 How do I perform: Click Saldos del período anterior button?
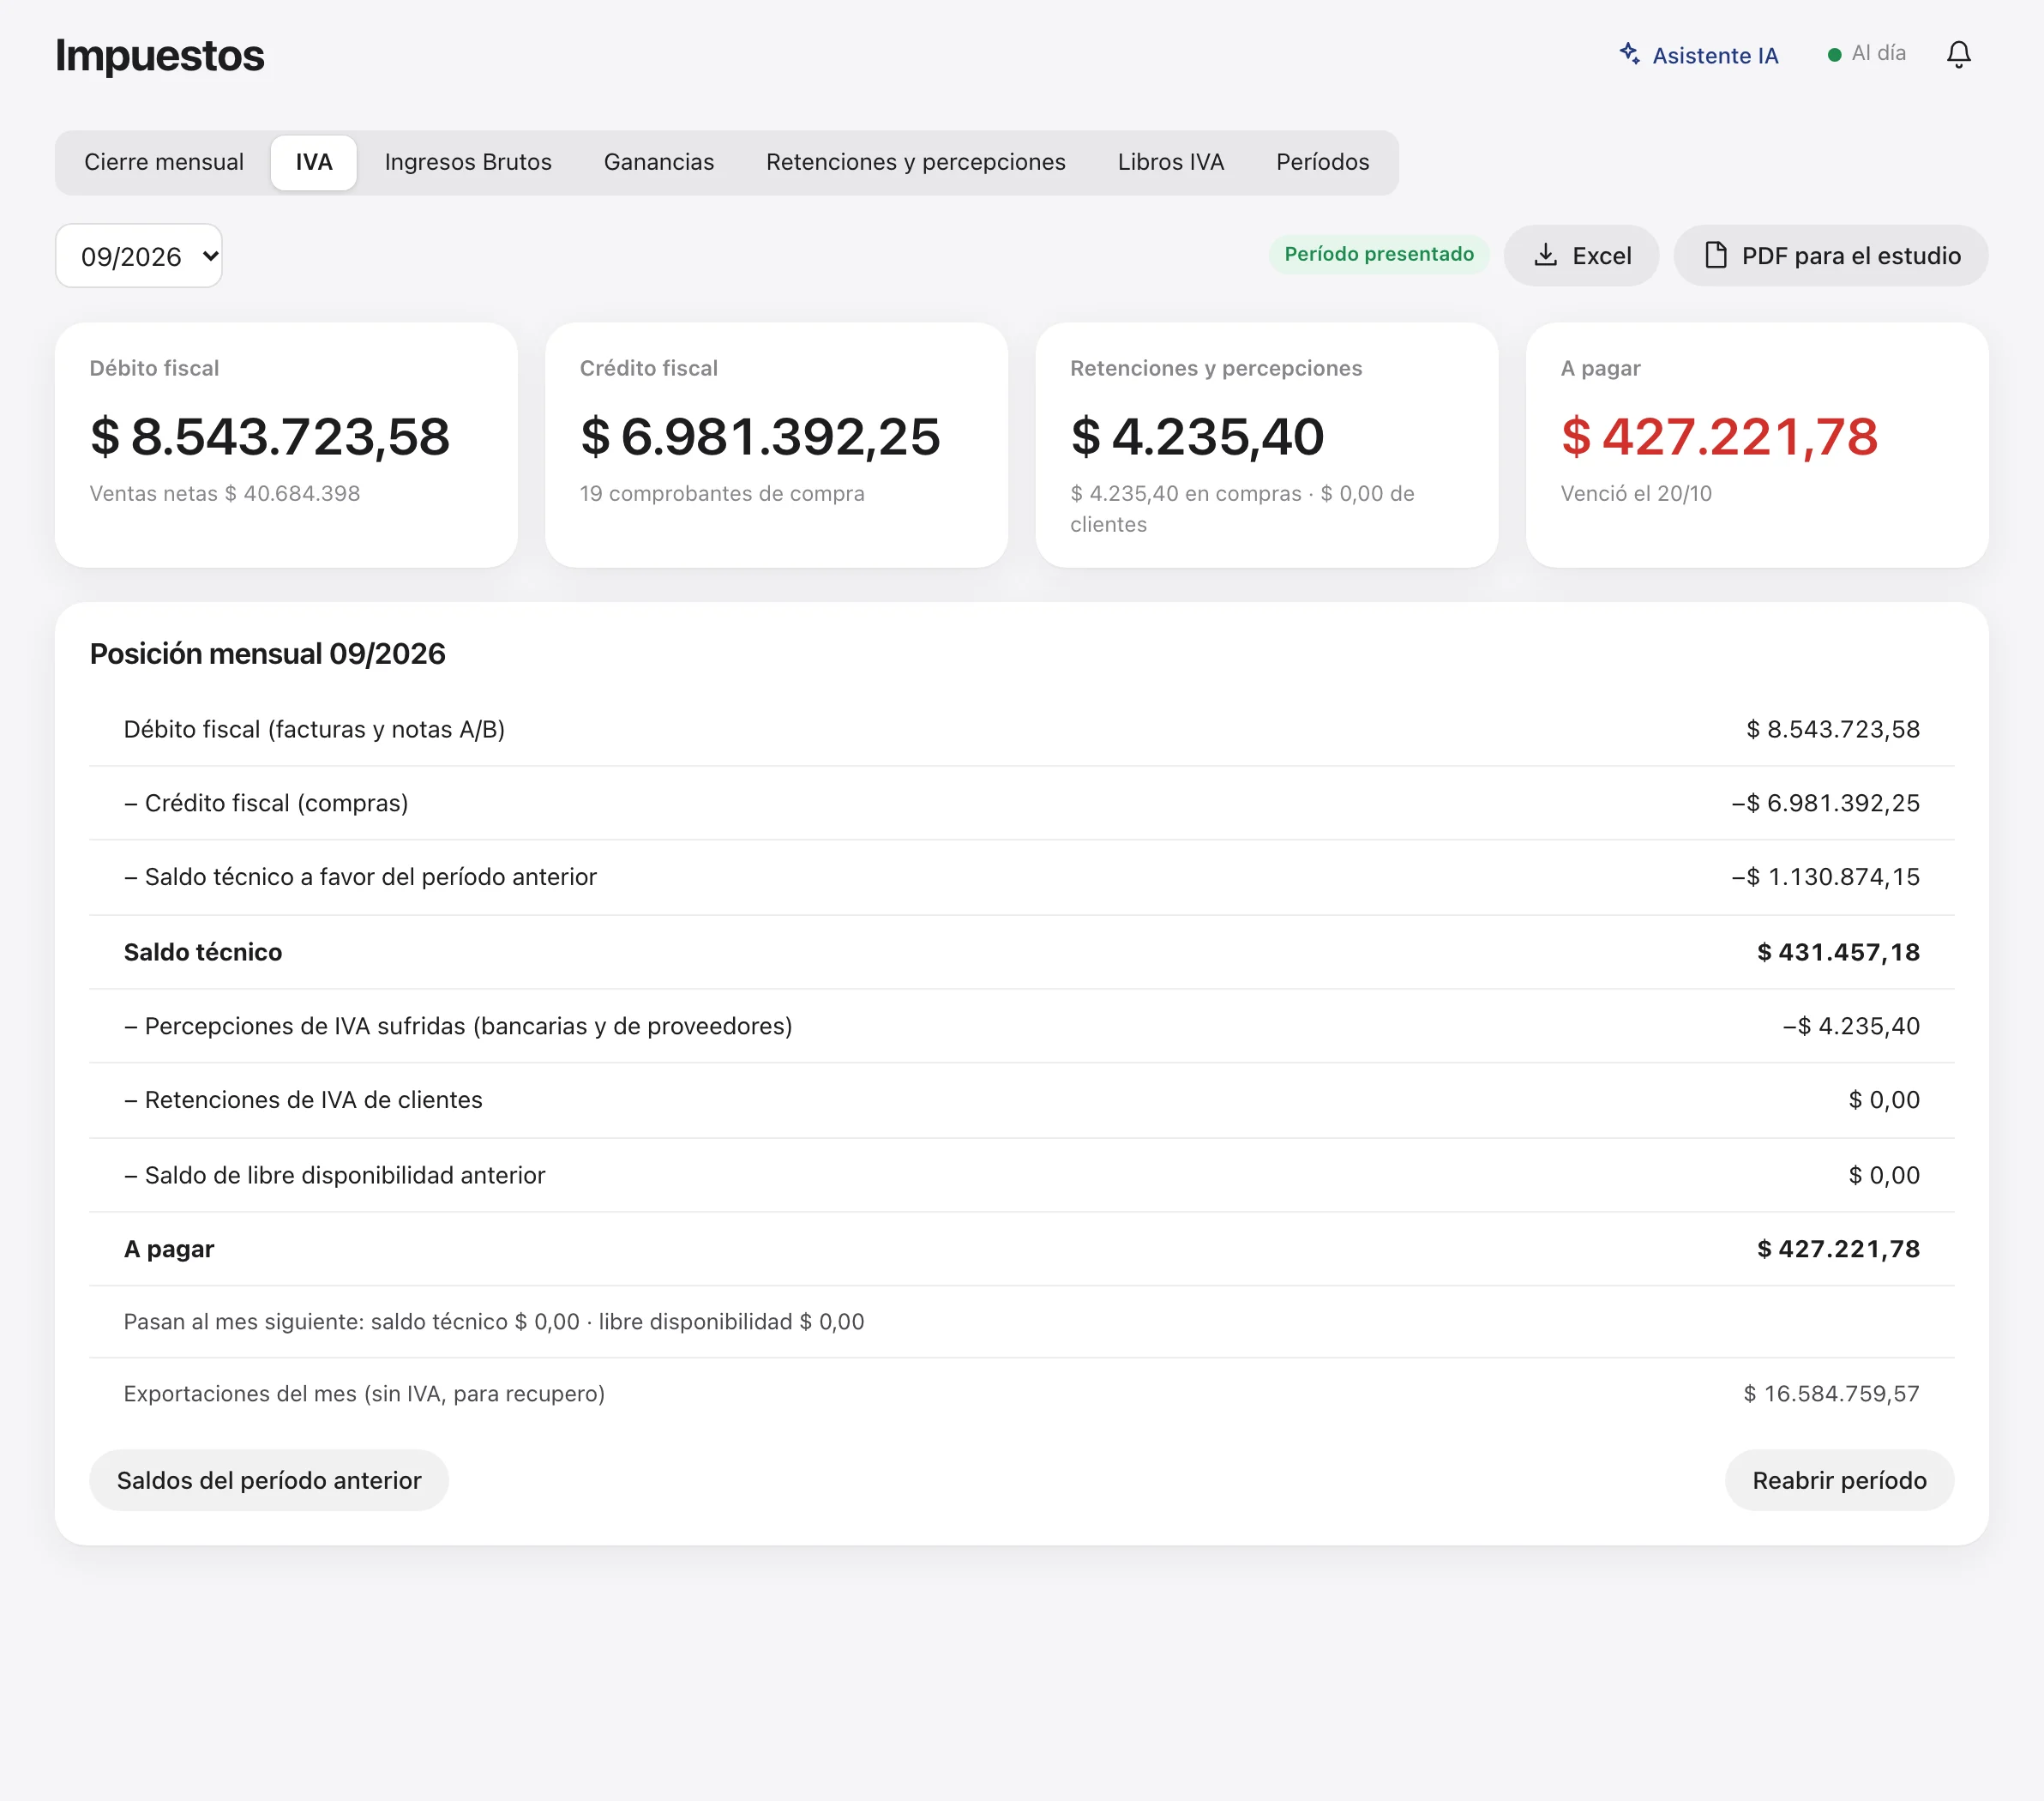point(269,1480)
